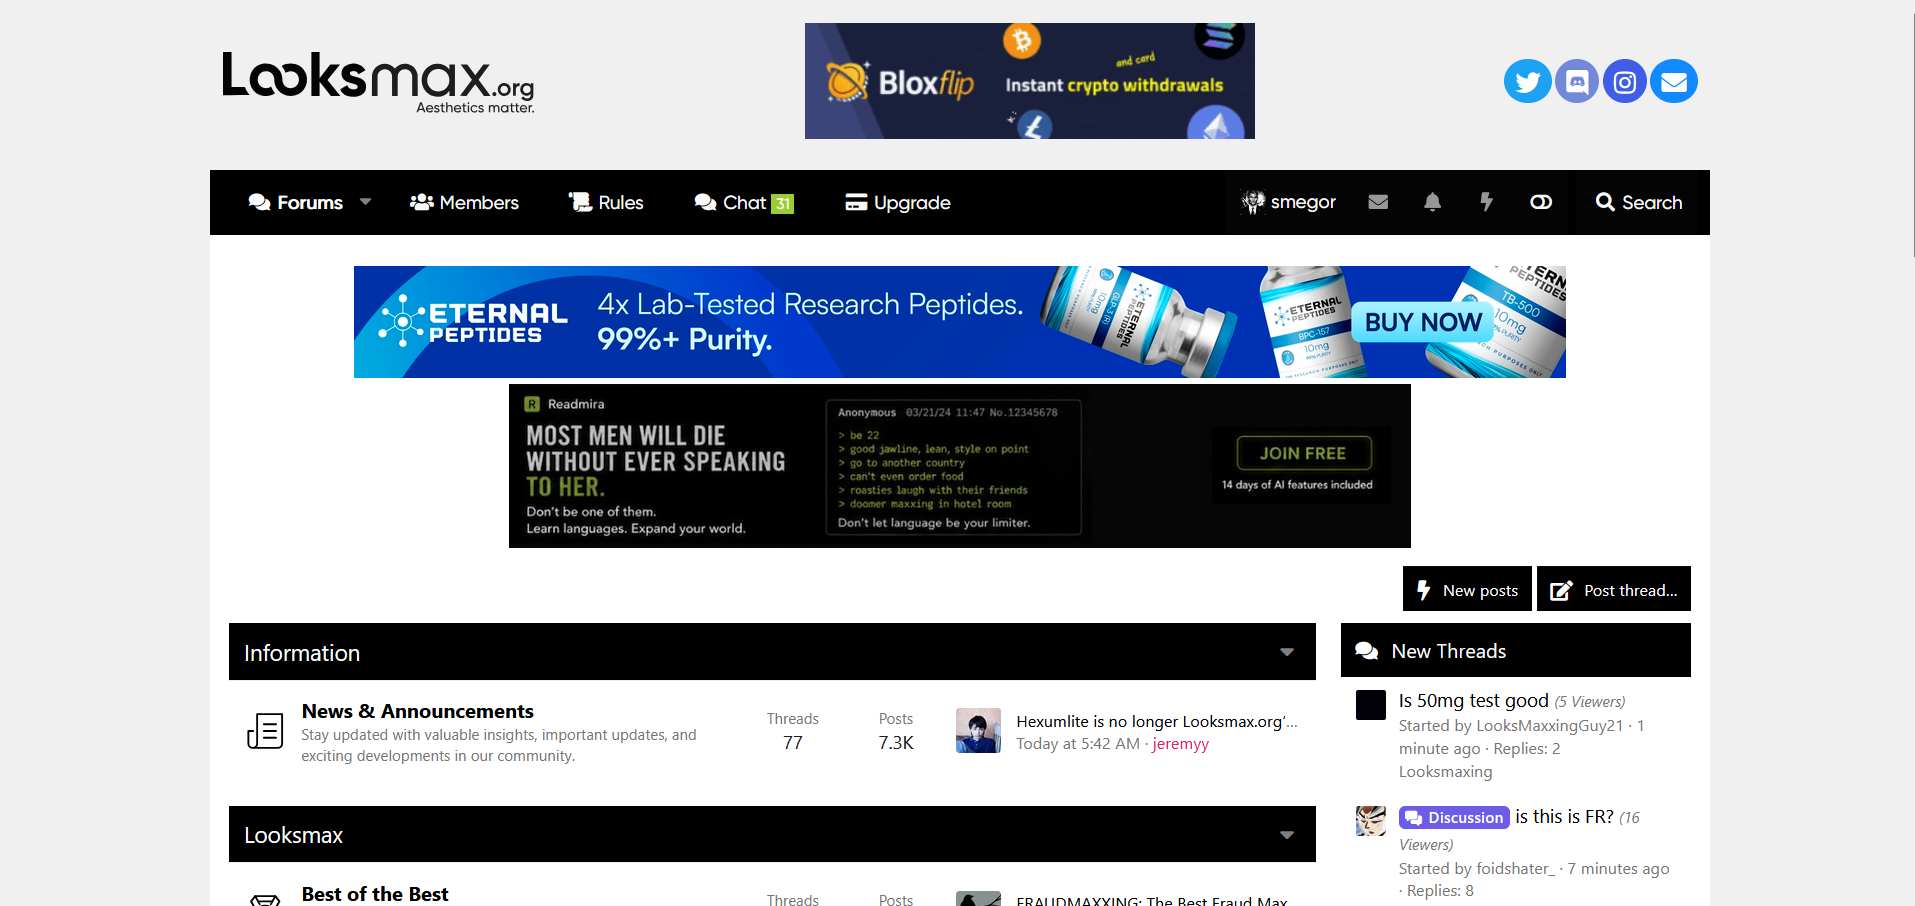This screenshot has width=1915, height=906.
Task: Open the Is 50mg test good thread
Action: coord(1473,701)
